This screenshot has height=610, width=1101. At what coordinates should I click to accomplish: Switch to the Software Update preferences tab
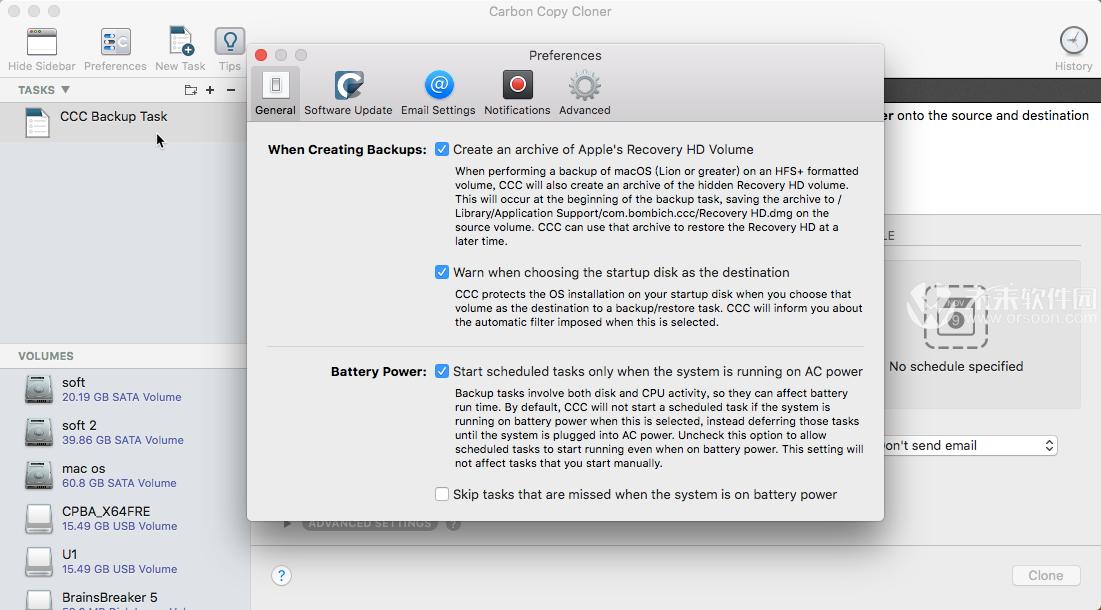click(x=348, y=92)
